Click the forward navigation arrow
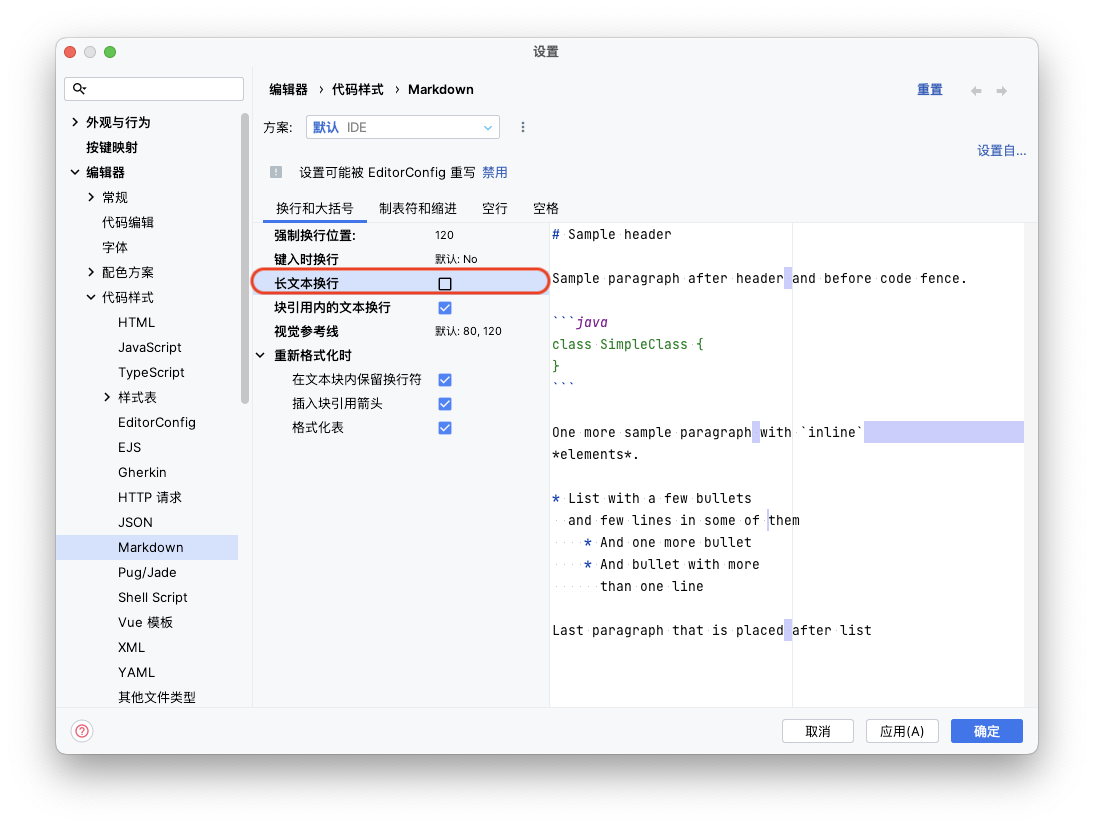The height and width of the screenshot is (828, 1094). pos(1001,90)
